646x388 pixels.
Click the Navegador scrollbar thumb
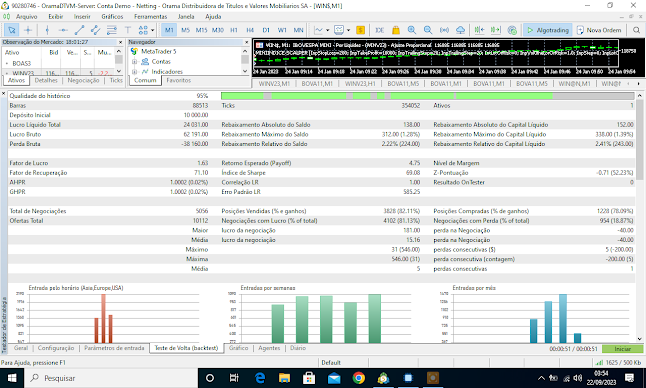point(245,60)
